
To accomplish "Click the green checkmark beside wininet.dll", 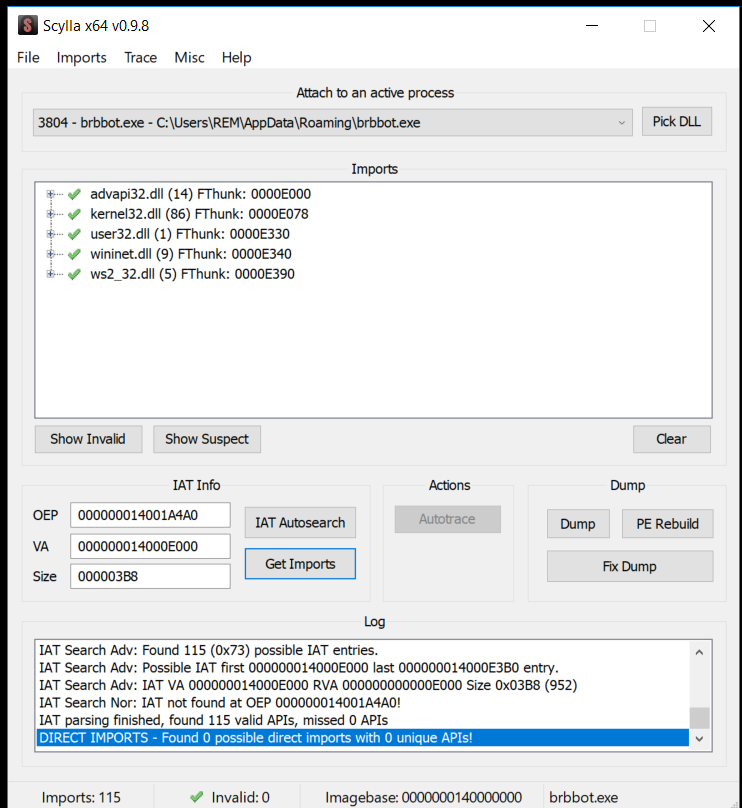I will coord(74,254).
